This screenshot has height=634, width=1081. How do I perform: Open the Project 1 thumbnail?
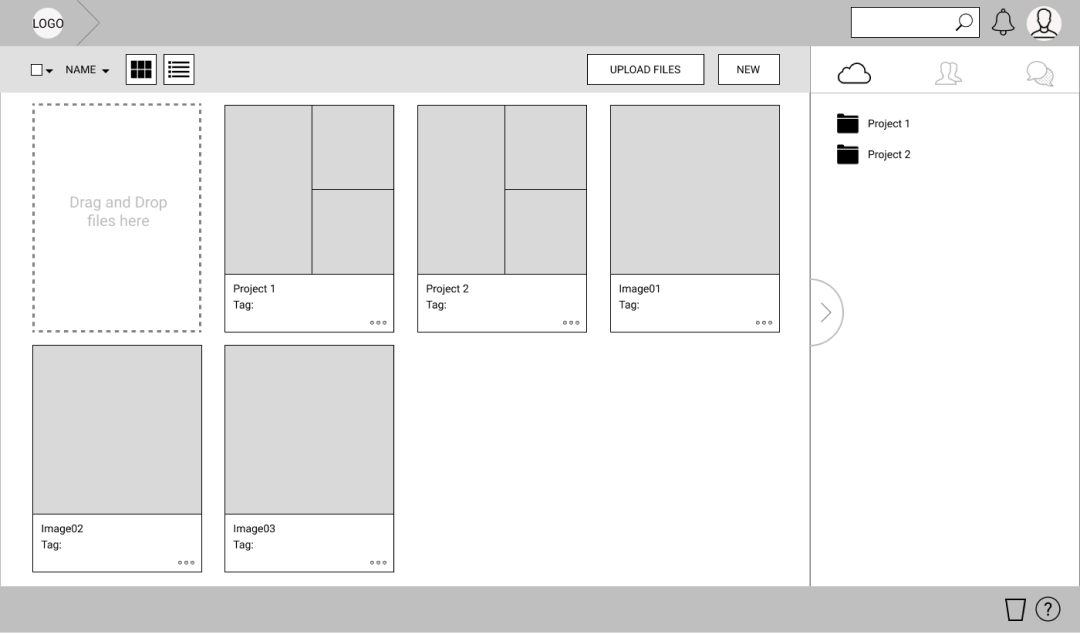tap(309, 190)
